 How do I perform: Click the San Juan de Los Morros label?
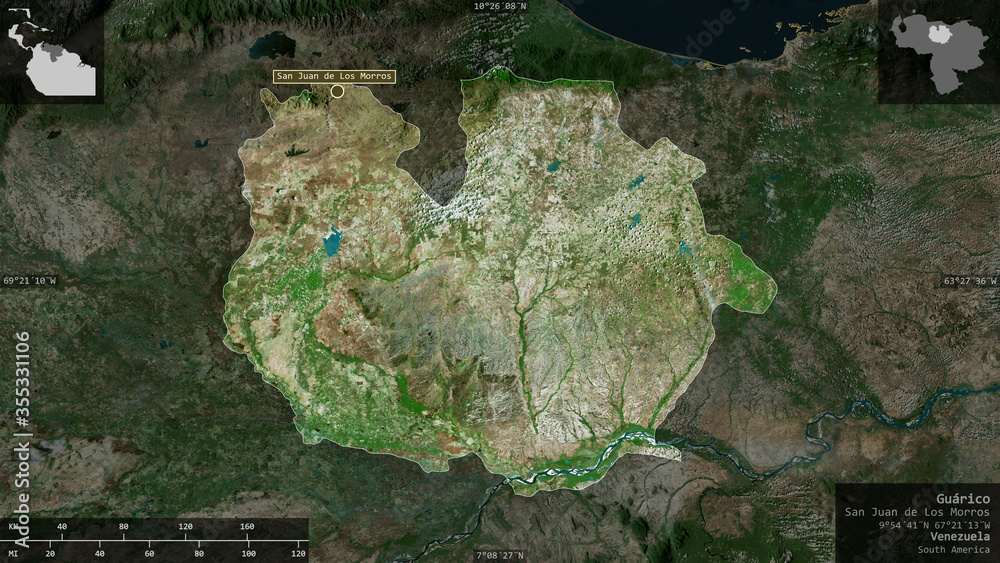pyautogui.click(x=334, y=76)
